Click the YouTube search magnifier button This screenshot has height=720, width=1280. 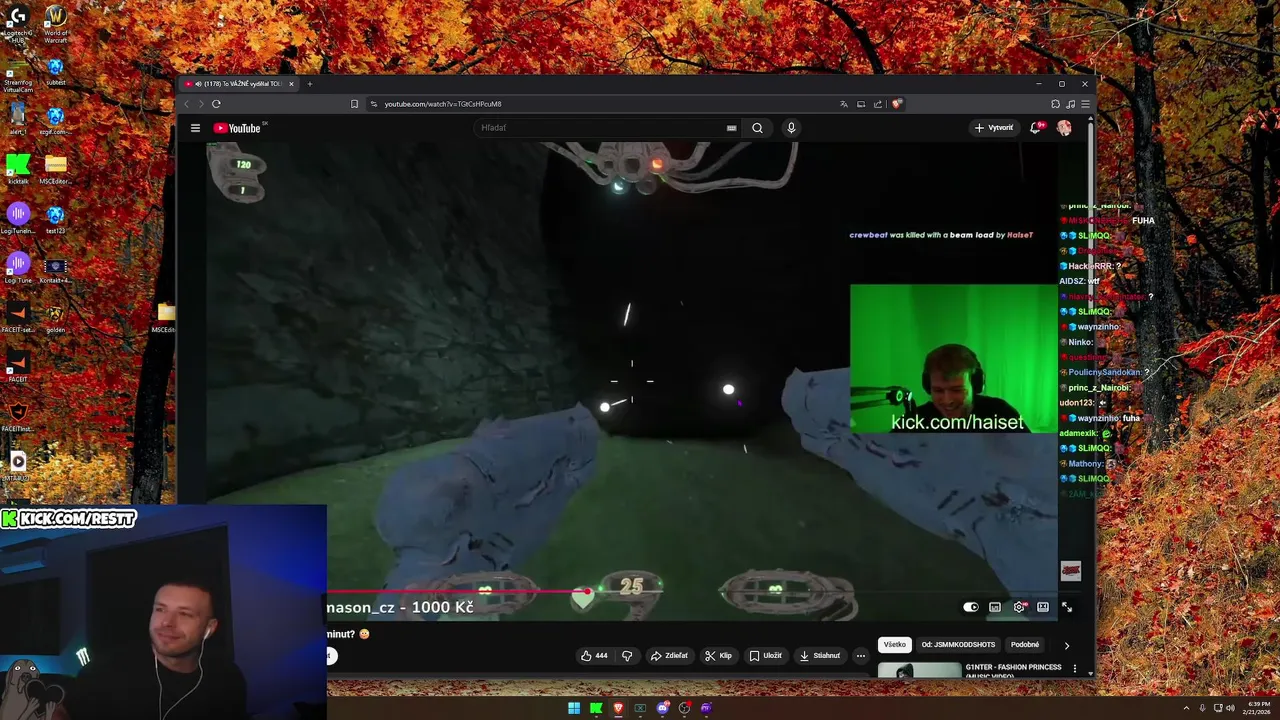pyautogui.click(x=757, y=128)
